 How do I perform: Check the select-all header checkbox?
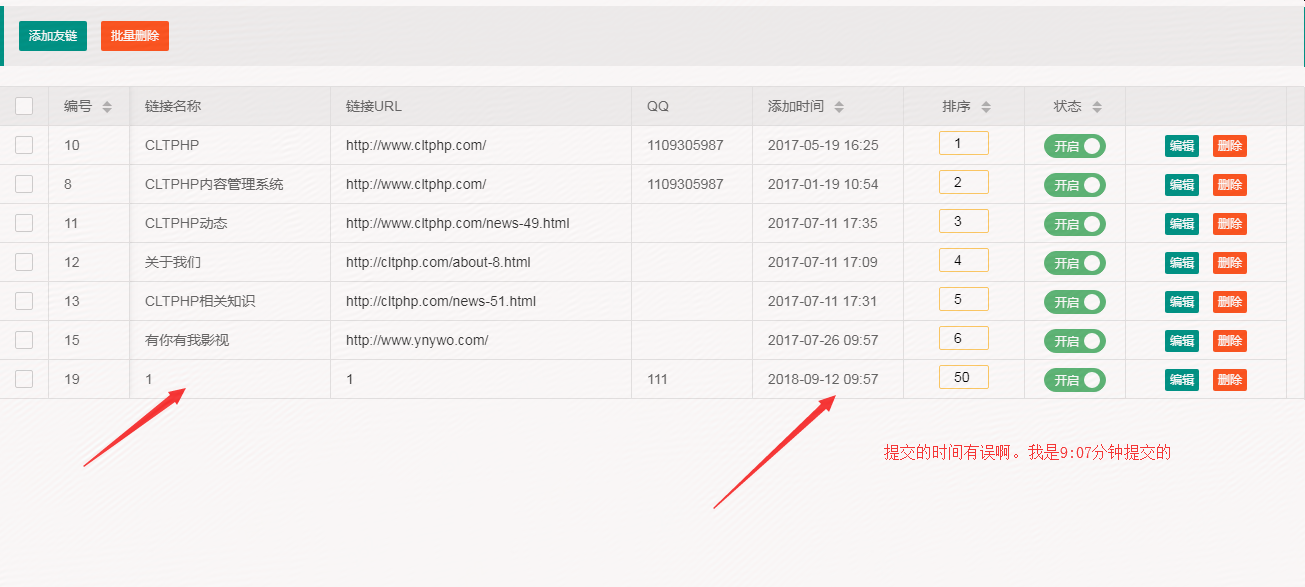point(24,106)
